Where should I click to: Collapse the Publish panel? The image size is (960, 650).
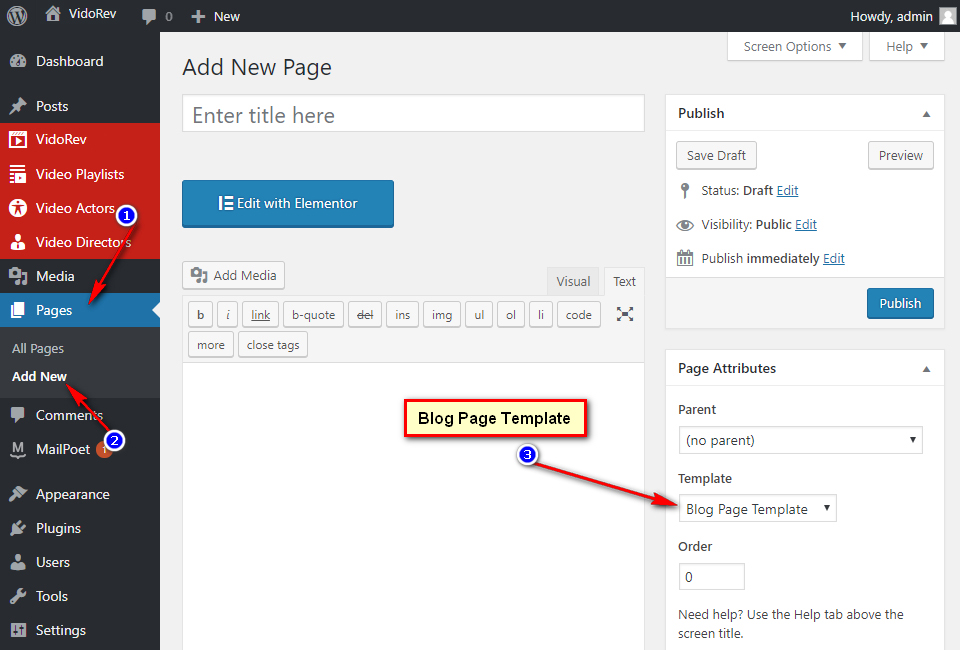click(927, 113)
